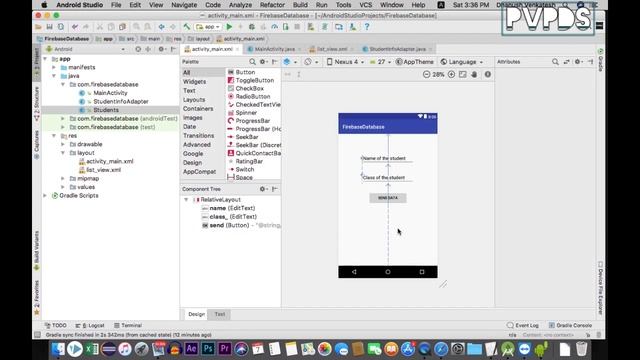Viewport: 640px width, 360px height.
Task: Open the screen orientation dropdown
Action: [x=311, y=62]
